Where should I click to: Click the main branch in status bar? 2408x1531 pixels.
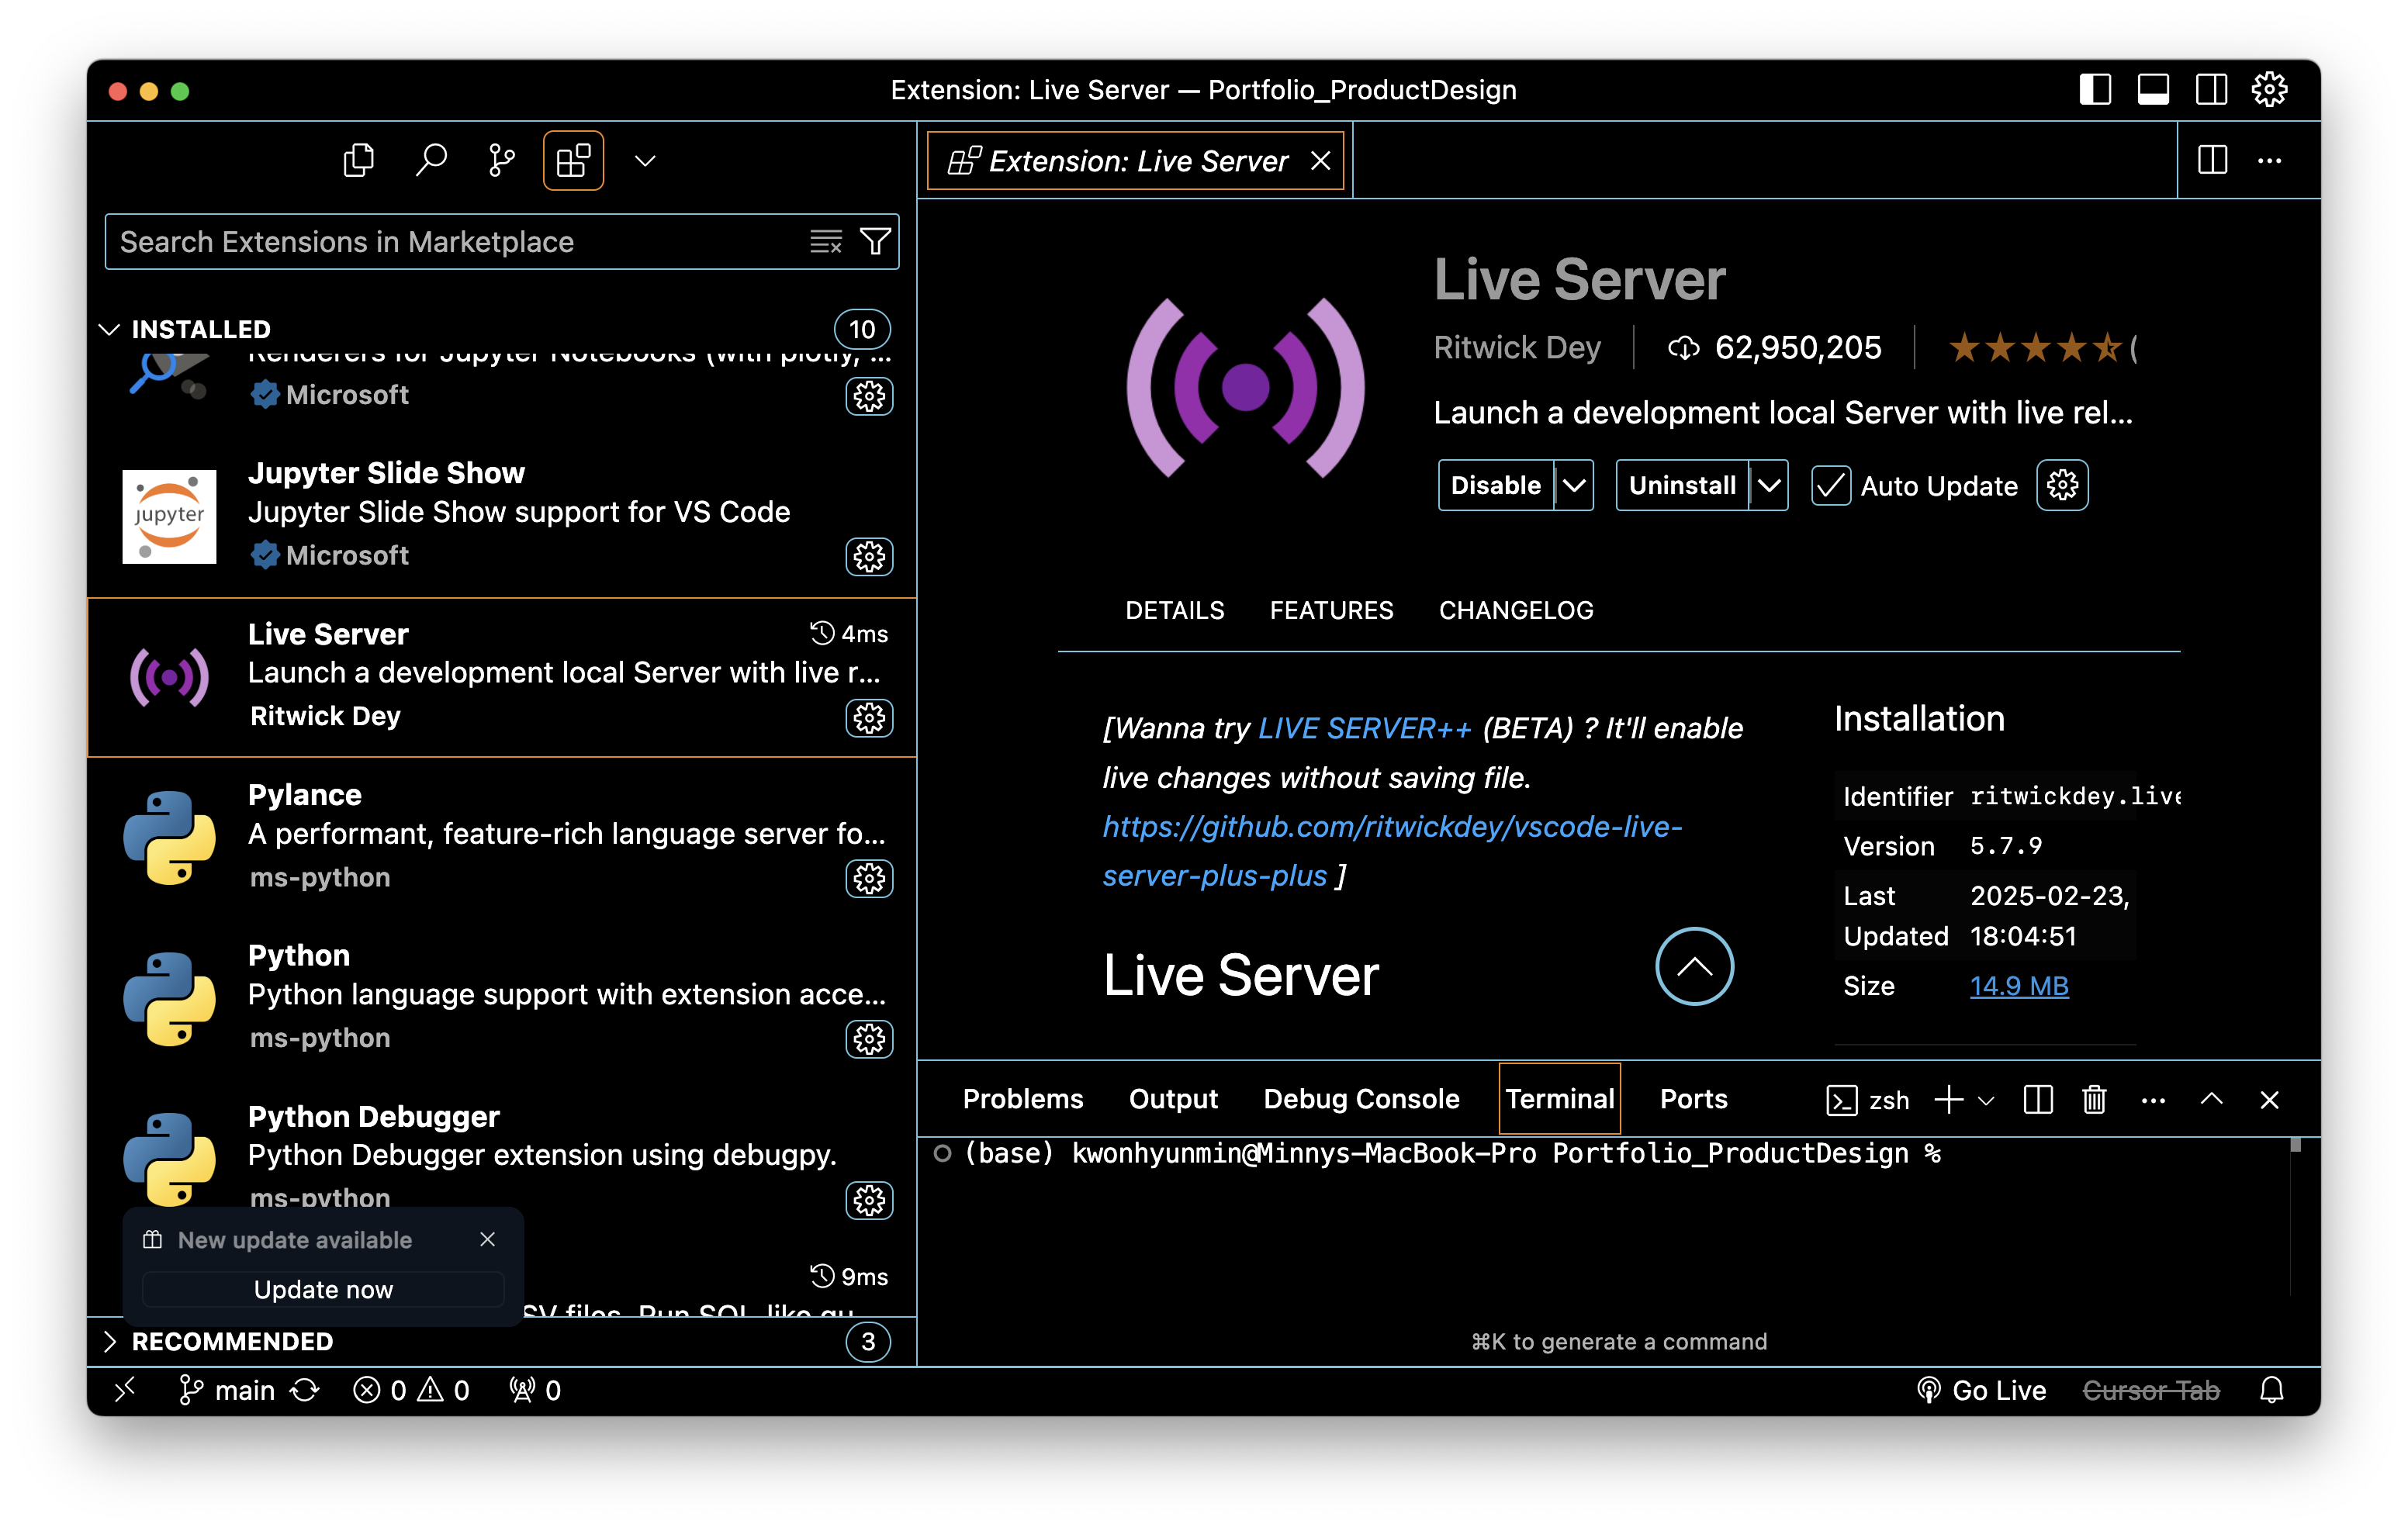point(226,1391)
